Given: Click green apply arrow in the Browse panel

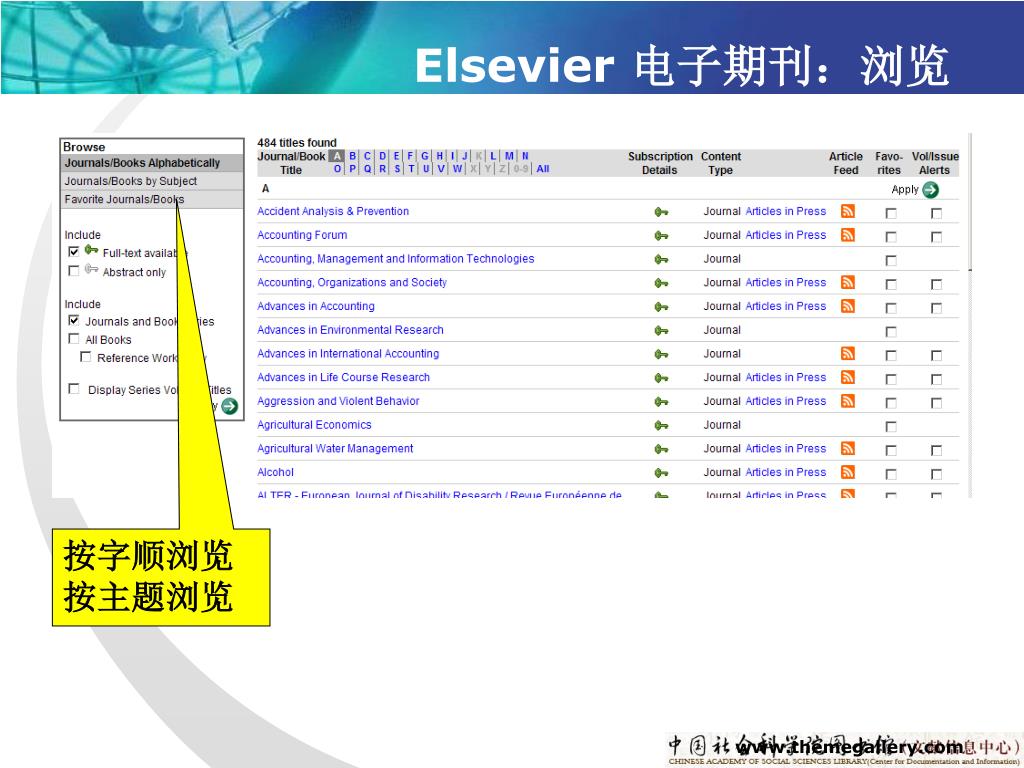Looking at the screenshot, I should (x=230, y=406).
